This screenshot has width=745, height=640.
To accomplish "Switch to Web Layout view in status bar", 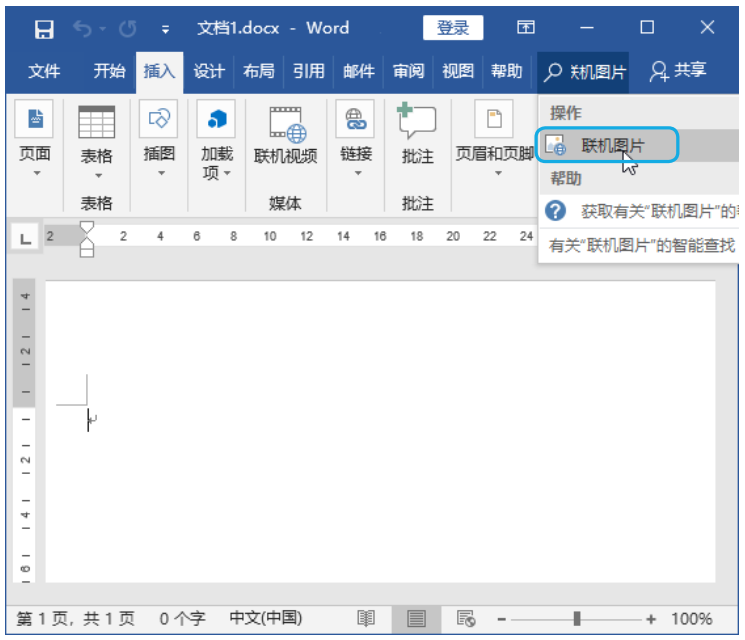I will tap(465, 619).
